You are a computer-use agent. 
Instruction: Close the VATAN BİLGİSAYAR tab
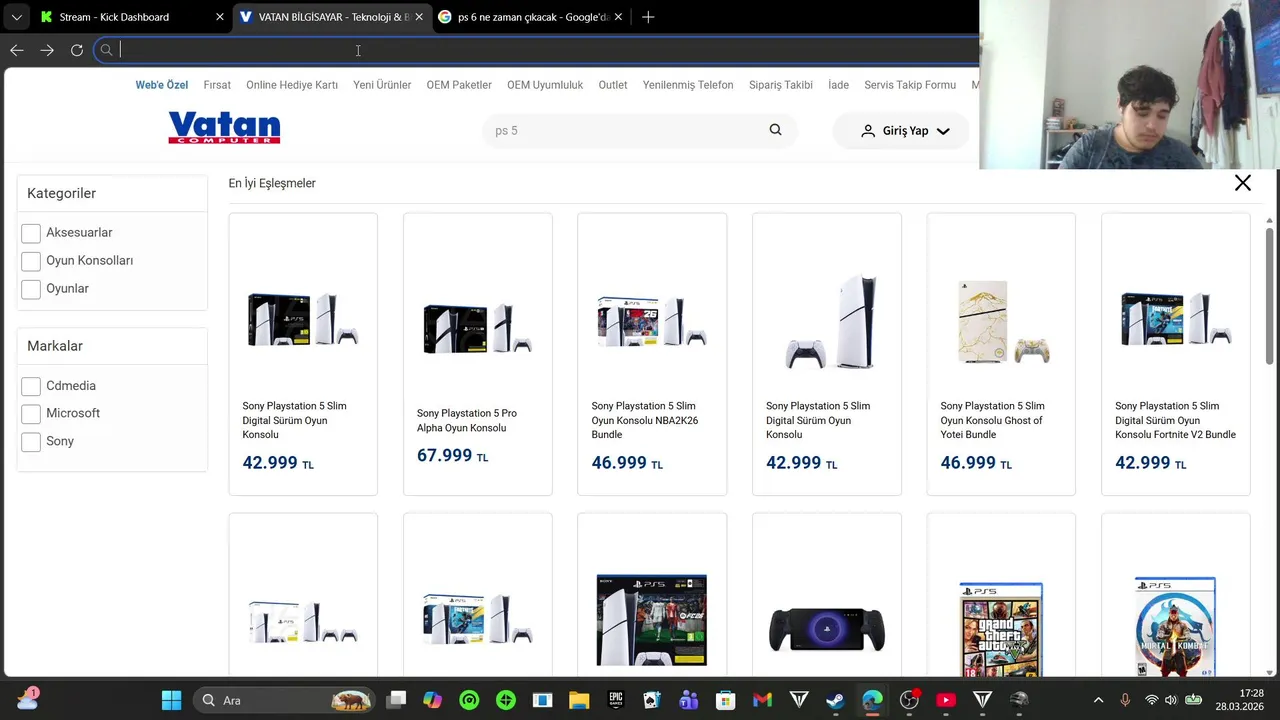419,17
